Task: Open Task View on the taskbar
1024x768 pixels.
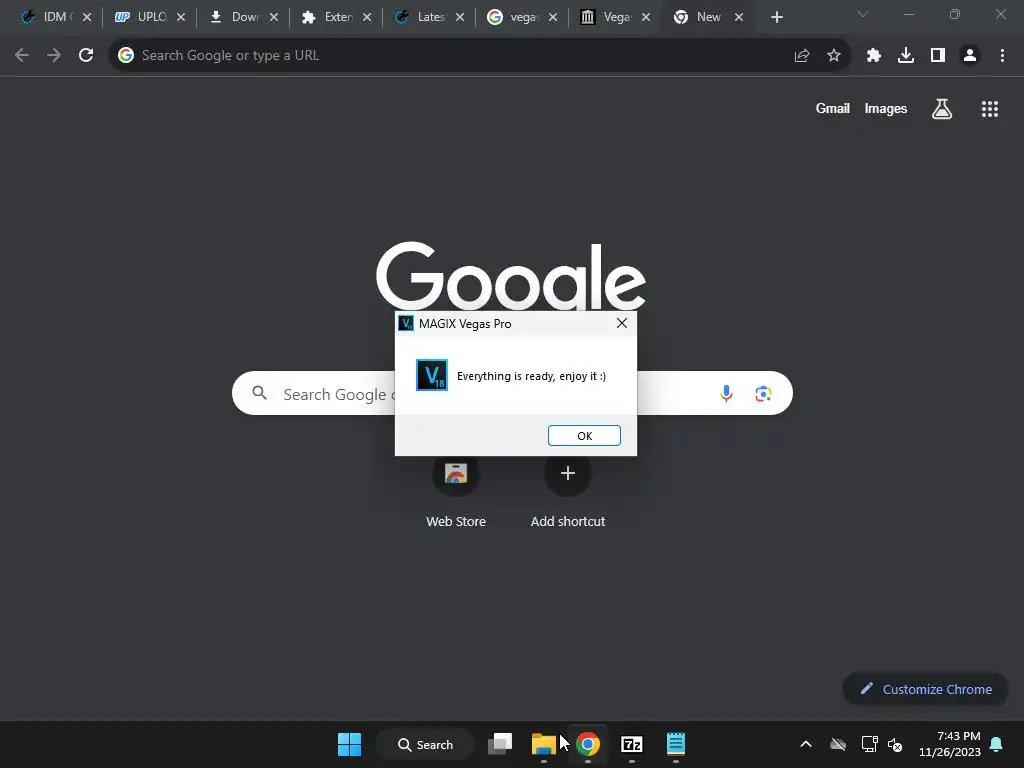Action: click(x=500, y=744)
